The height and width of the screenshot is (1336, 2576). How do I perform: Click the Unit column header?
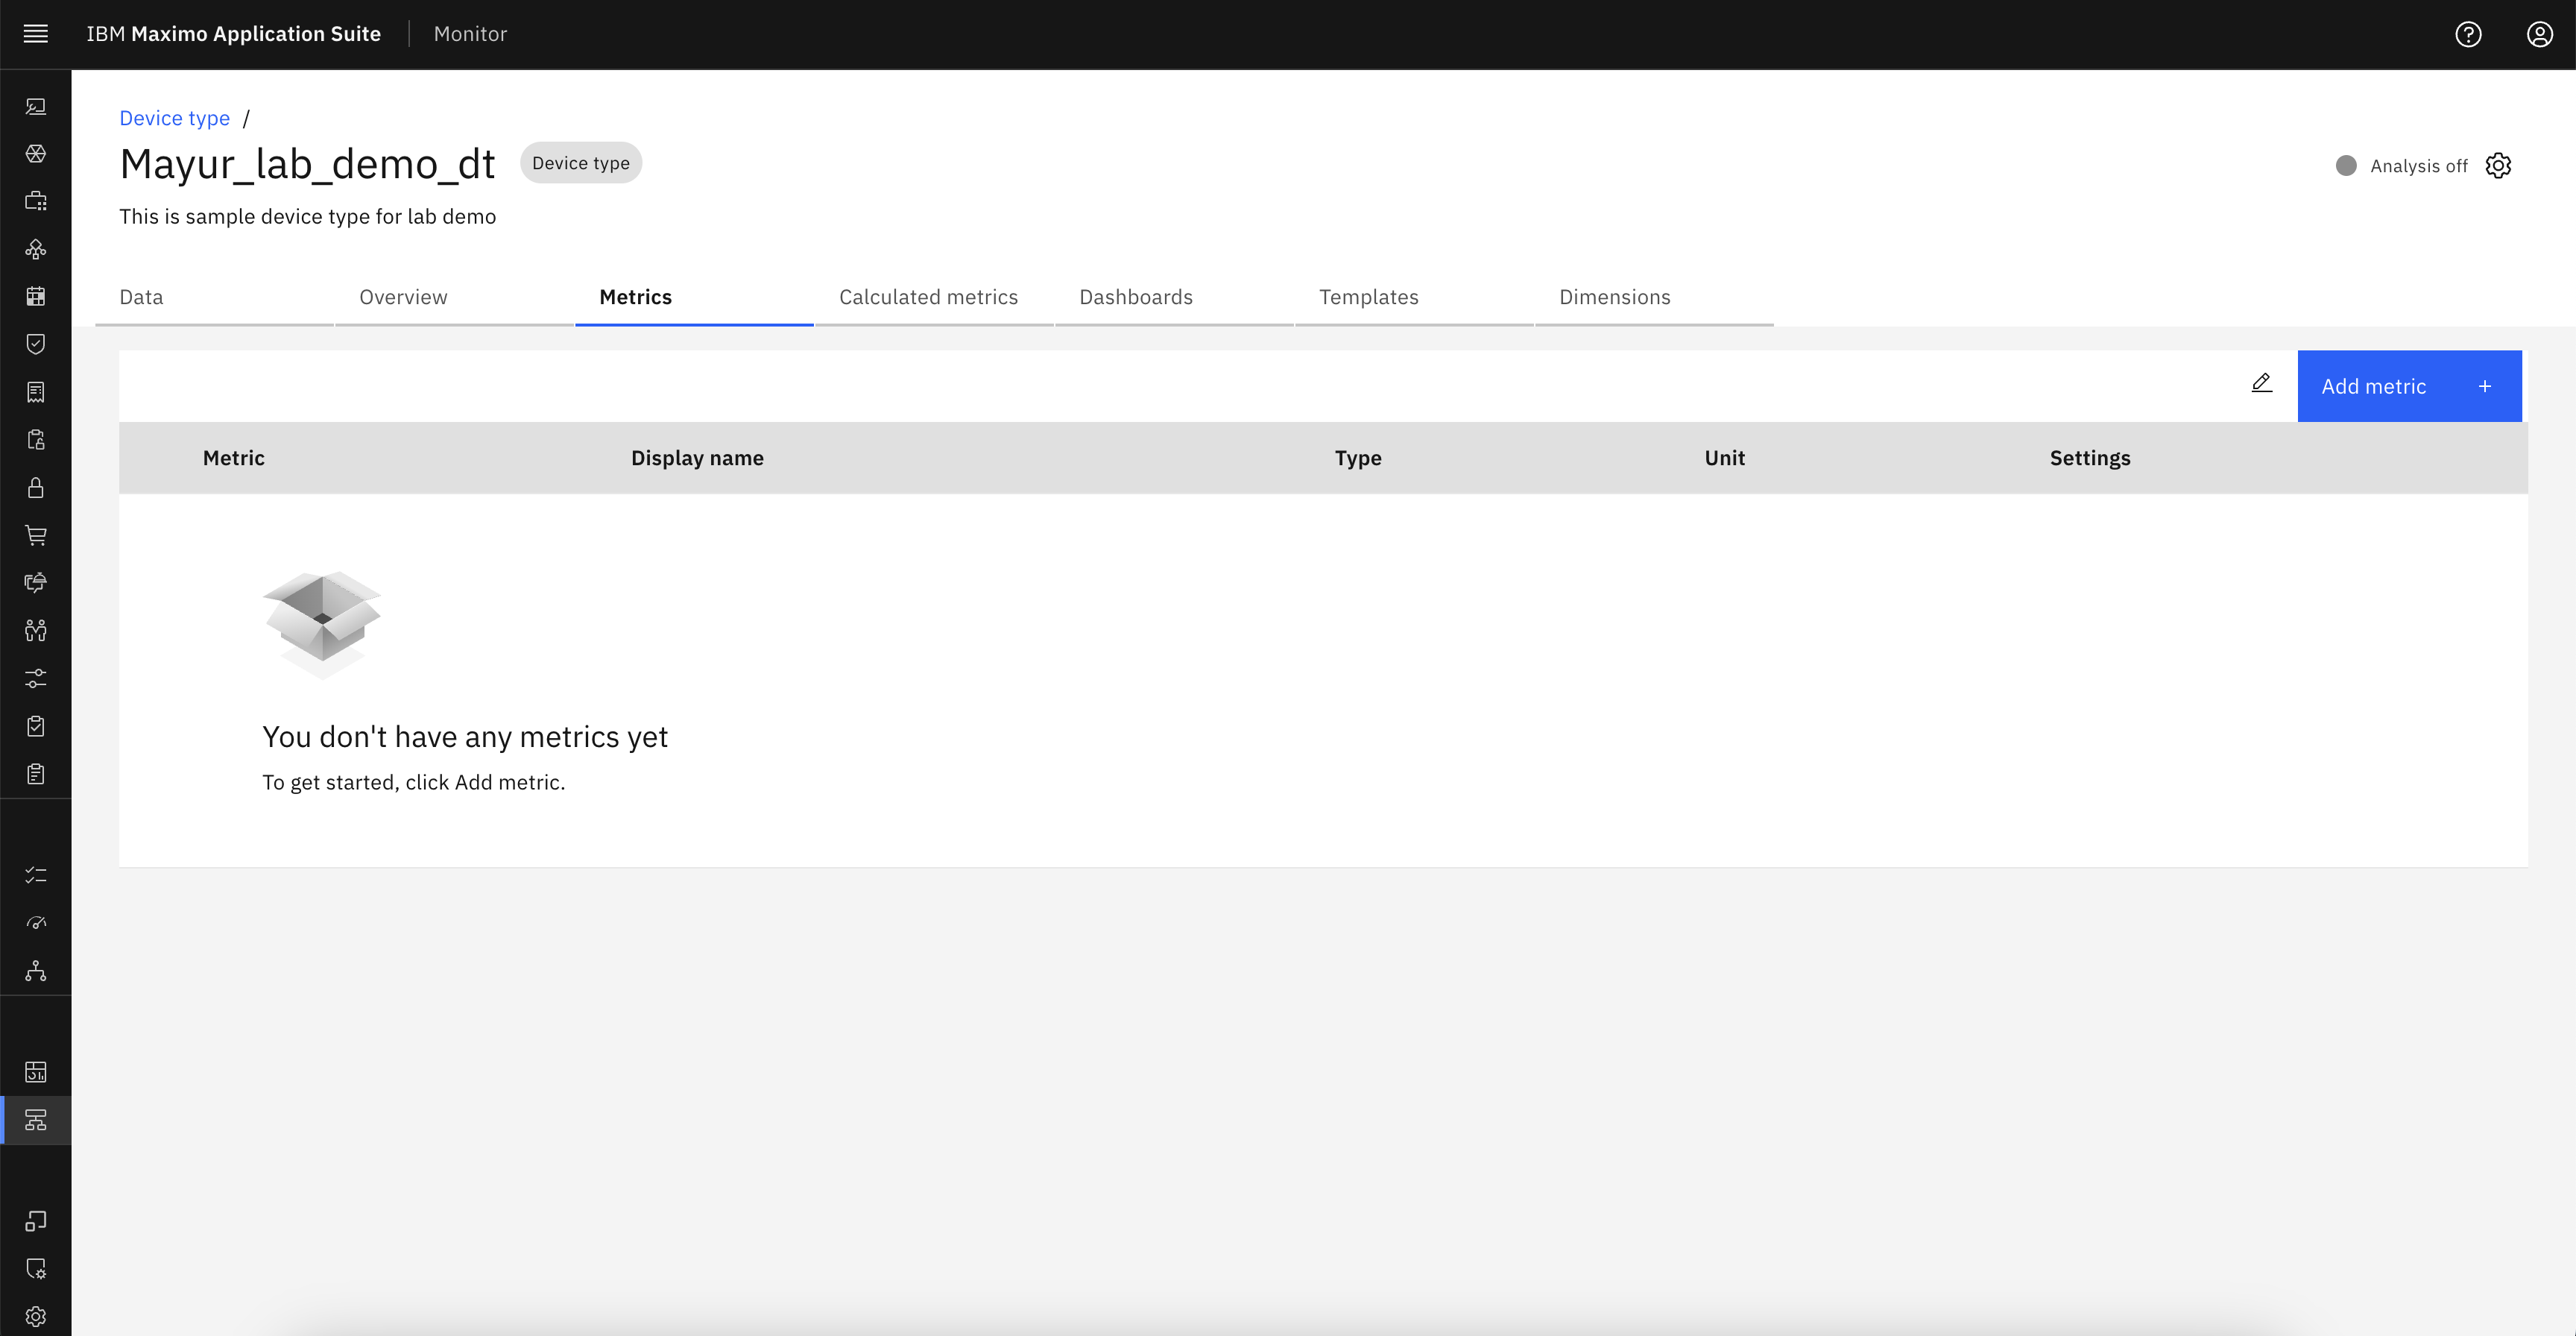(x=1724, y=458)
